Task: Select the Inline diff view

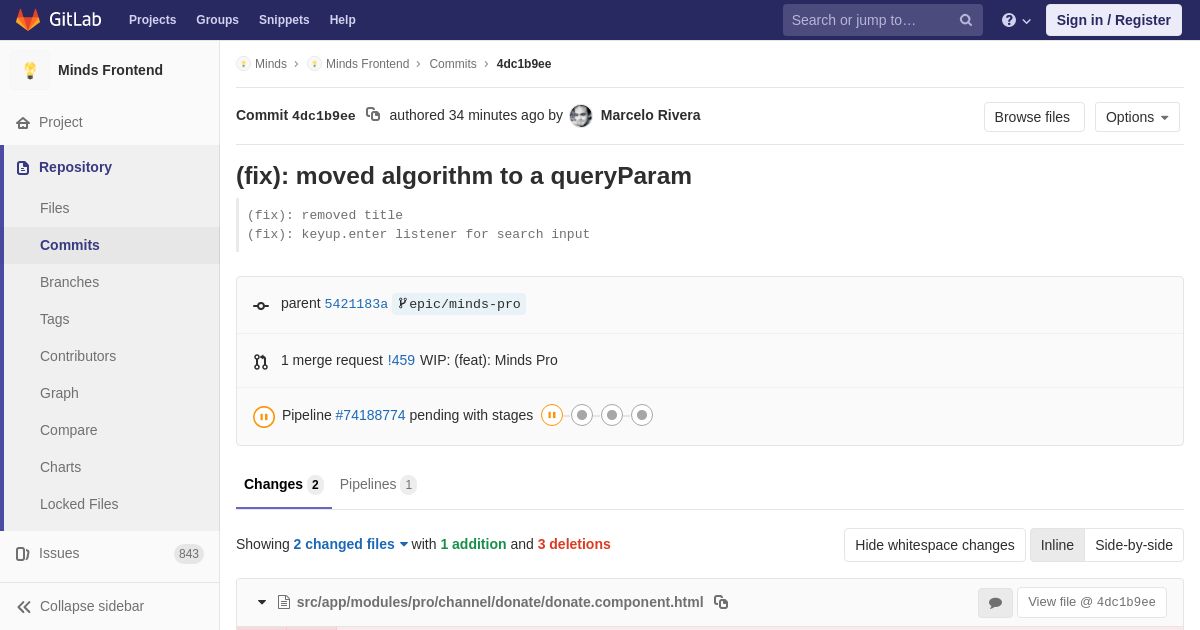Action: 1057,545
